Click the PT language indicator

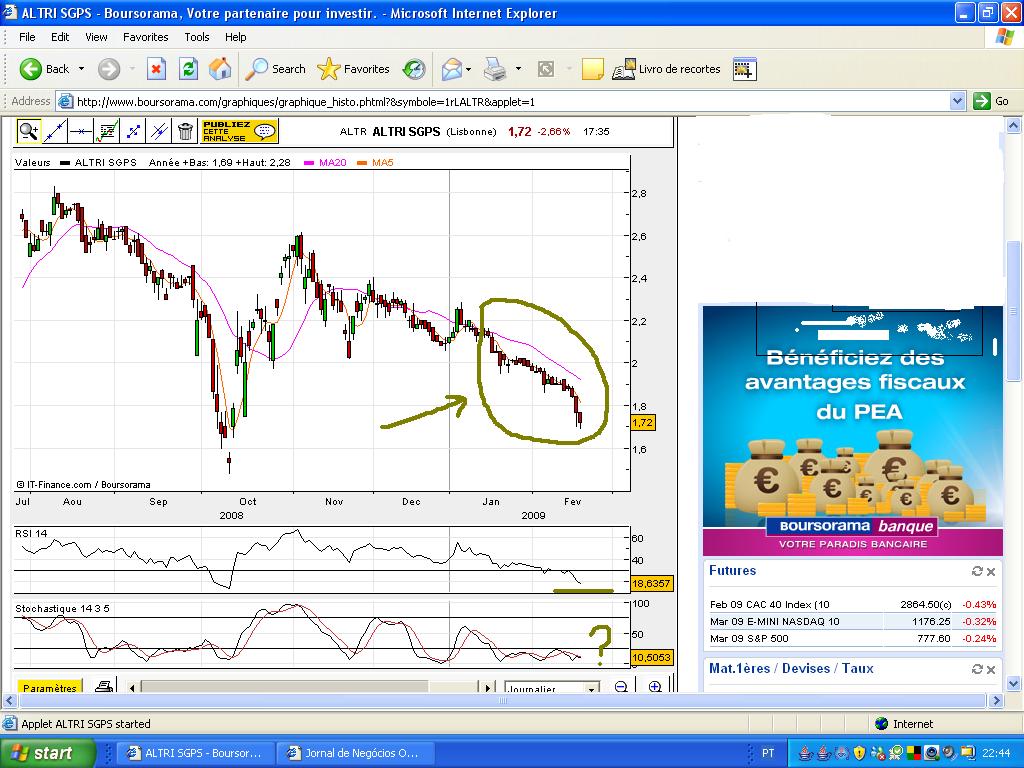pyautogui.click(x=768, y=753)
